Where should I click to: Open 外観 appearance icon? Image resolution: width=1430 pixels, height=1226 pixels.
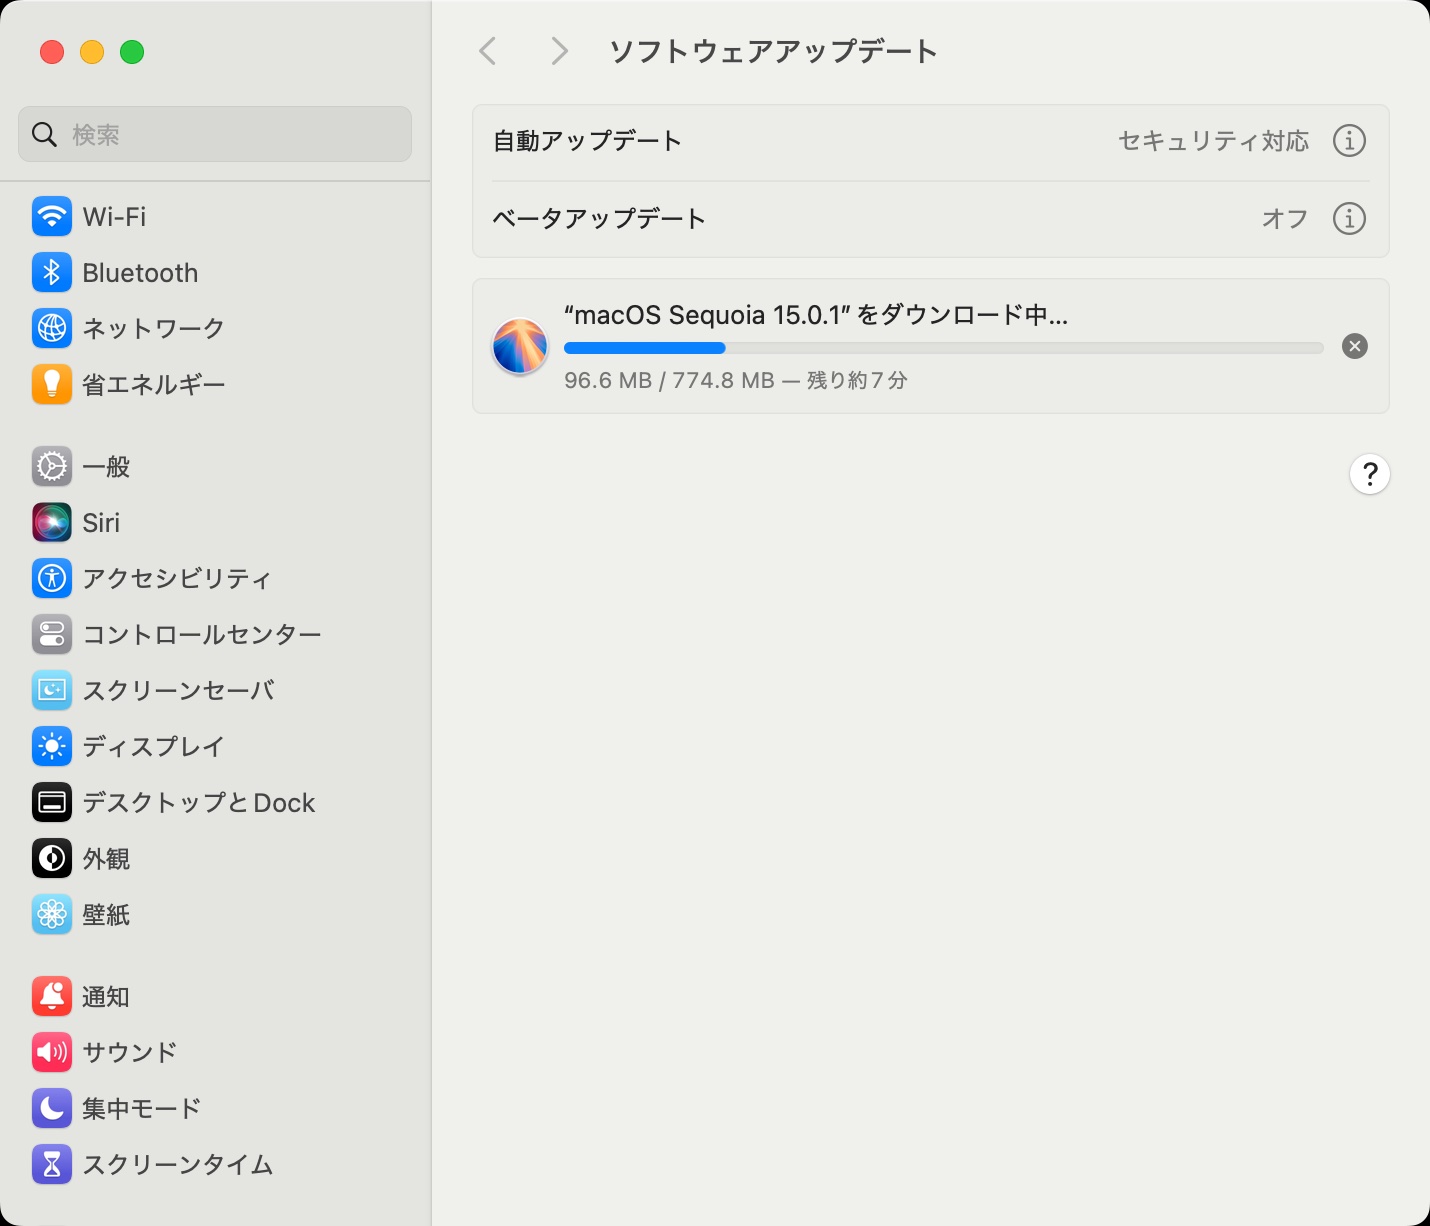coord(52,858)
